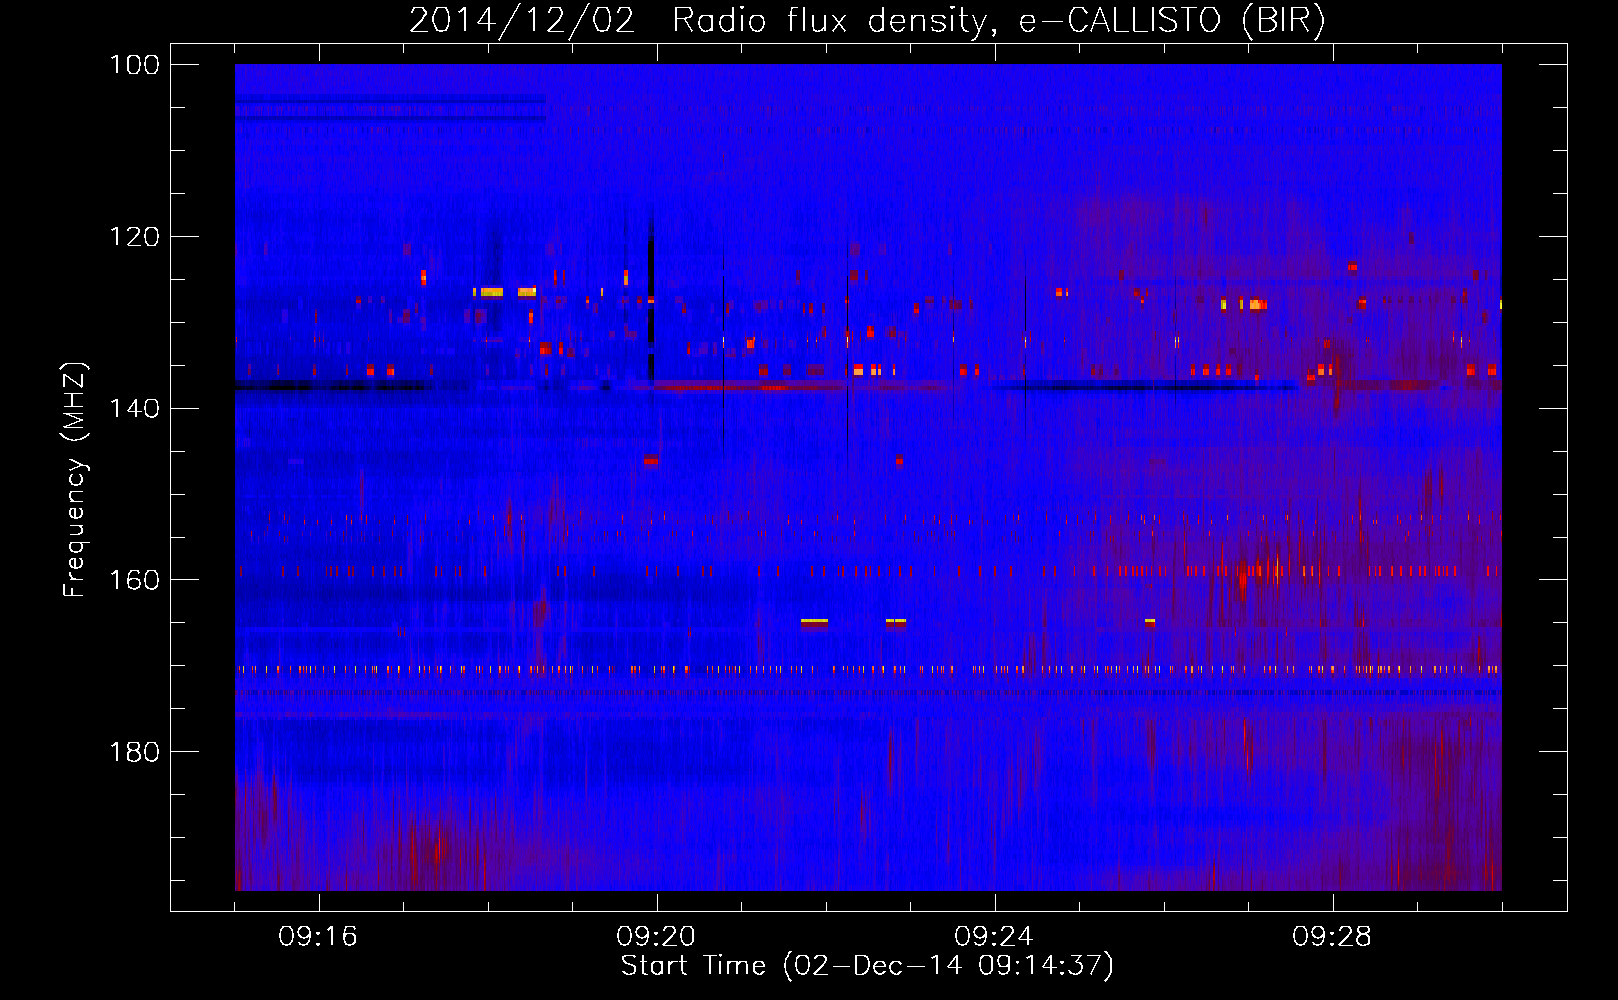Click the 09:16 time tick label
Image resolution: width=1618 pixels, height=1000 pixels.
coord(318,937)
